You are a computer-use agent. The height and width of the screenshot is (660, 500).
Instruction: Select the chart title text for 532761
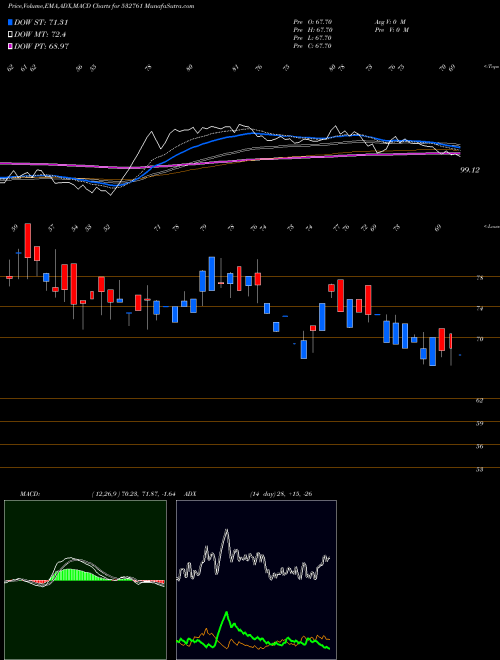point(101,6)
